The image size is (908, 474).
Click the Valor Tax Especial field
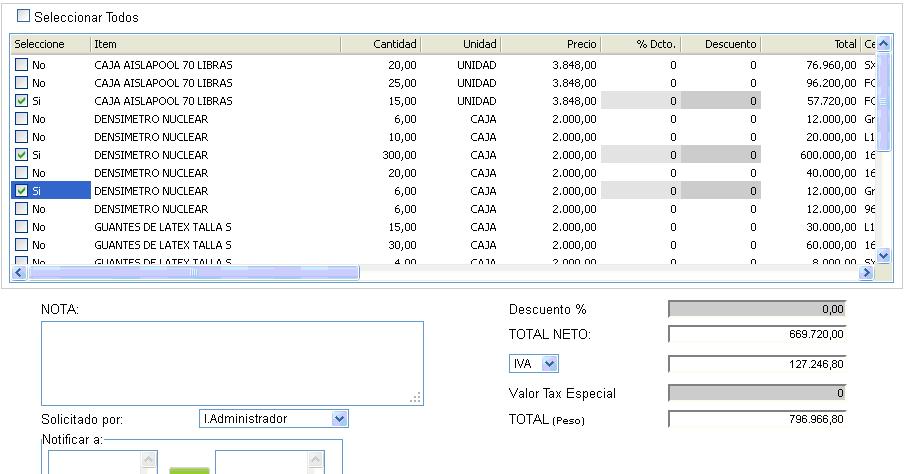tap(757, 393)
